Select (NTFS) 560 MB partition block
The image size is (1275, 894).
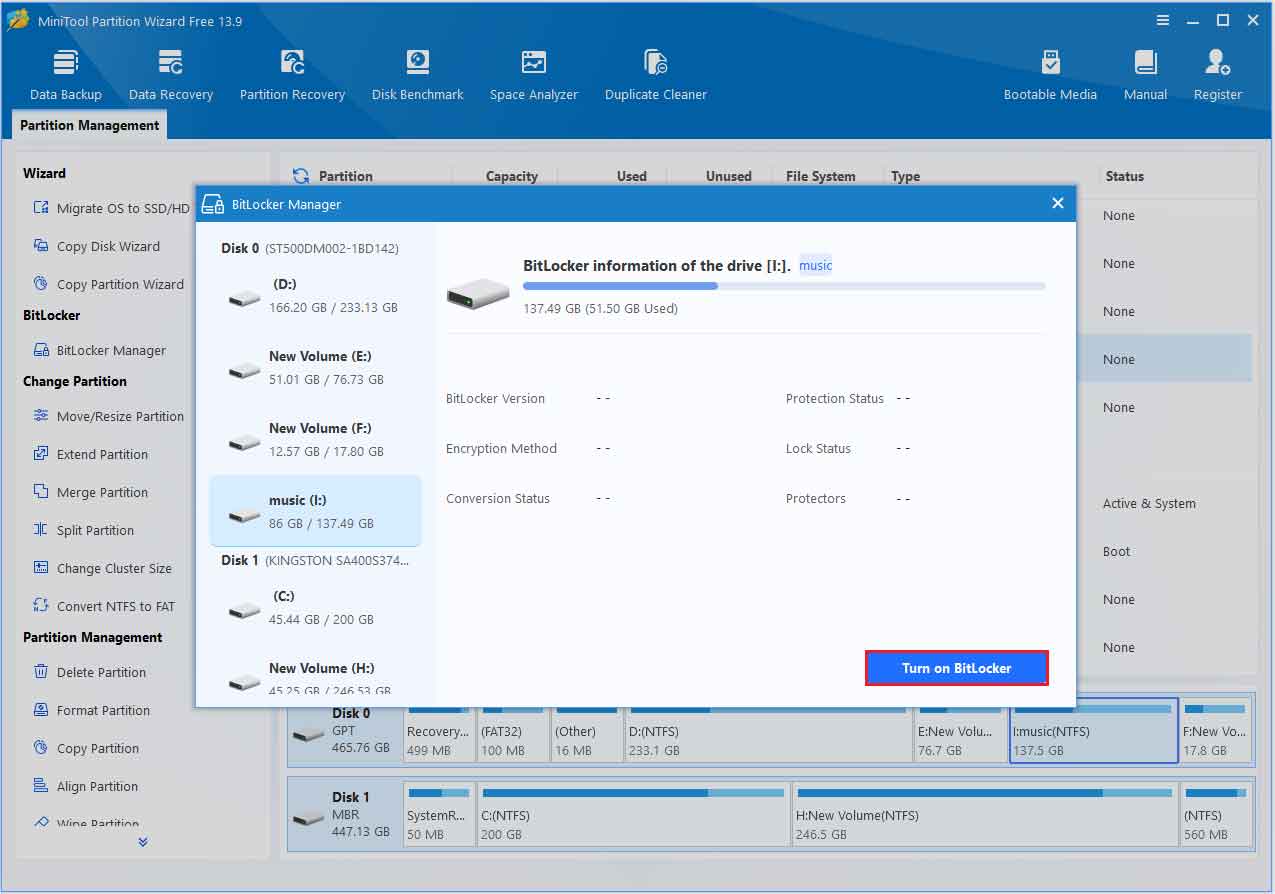1216,815
